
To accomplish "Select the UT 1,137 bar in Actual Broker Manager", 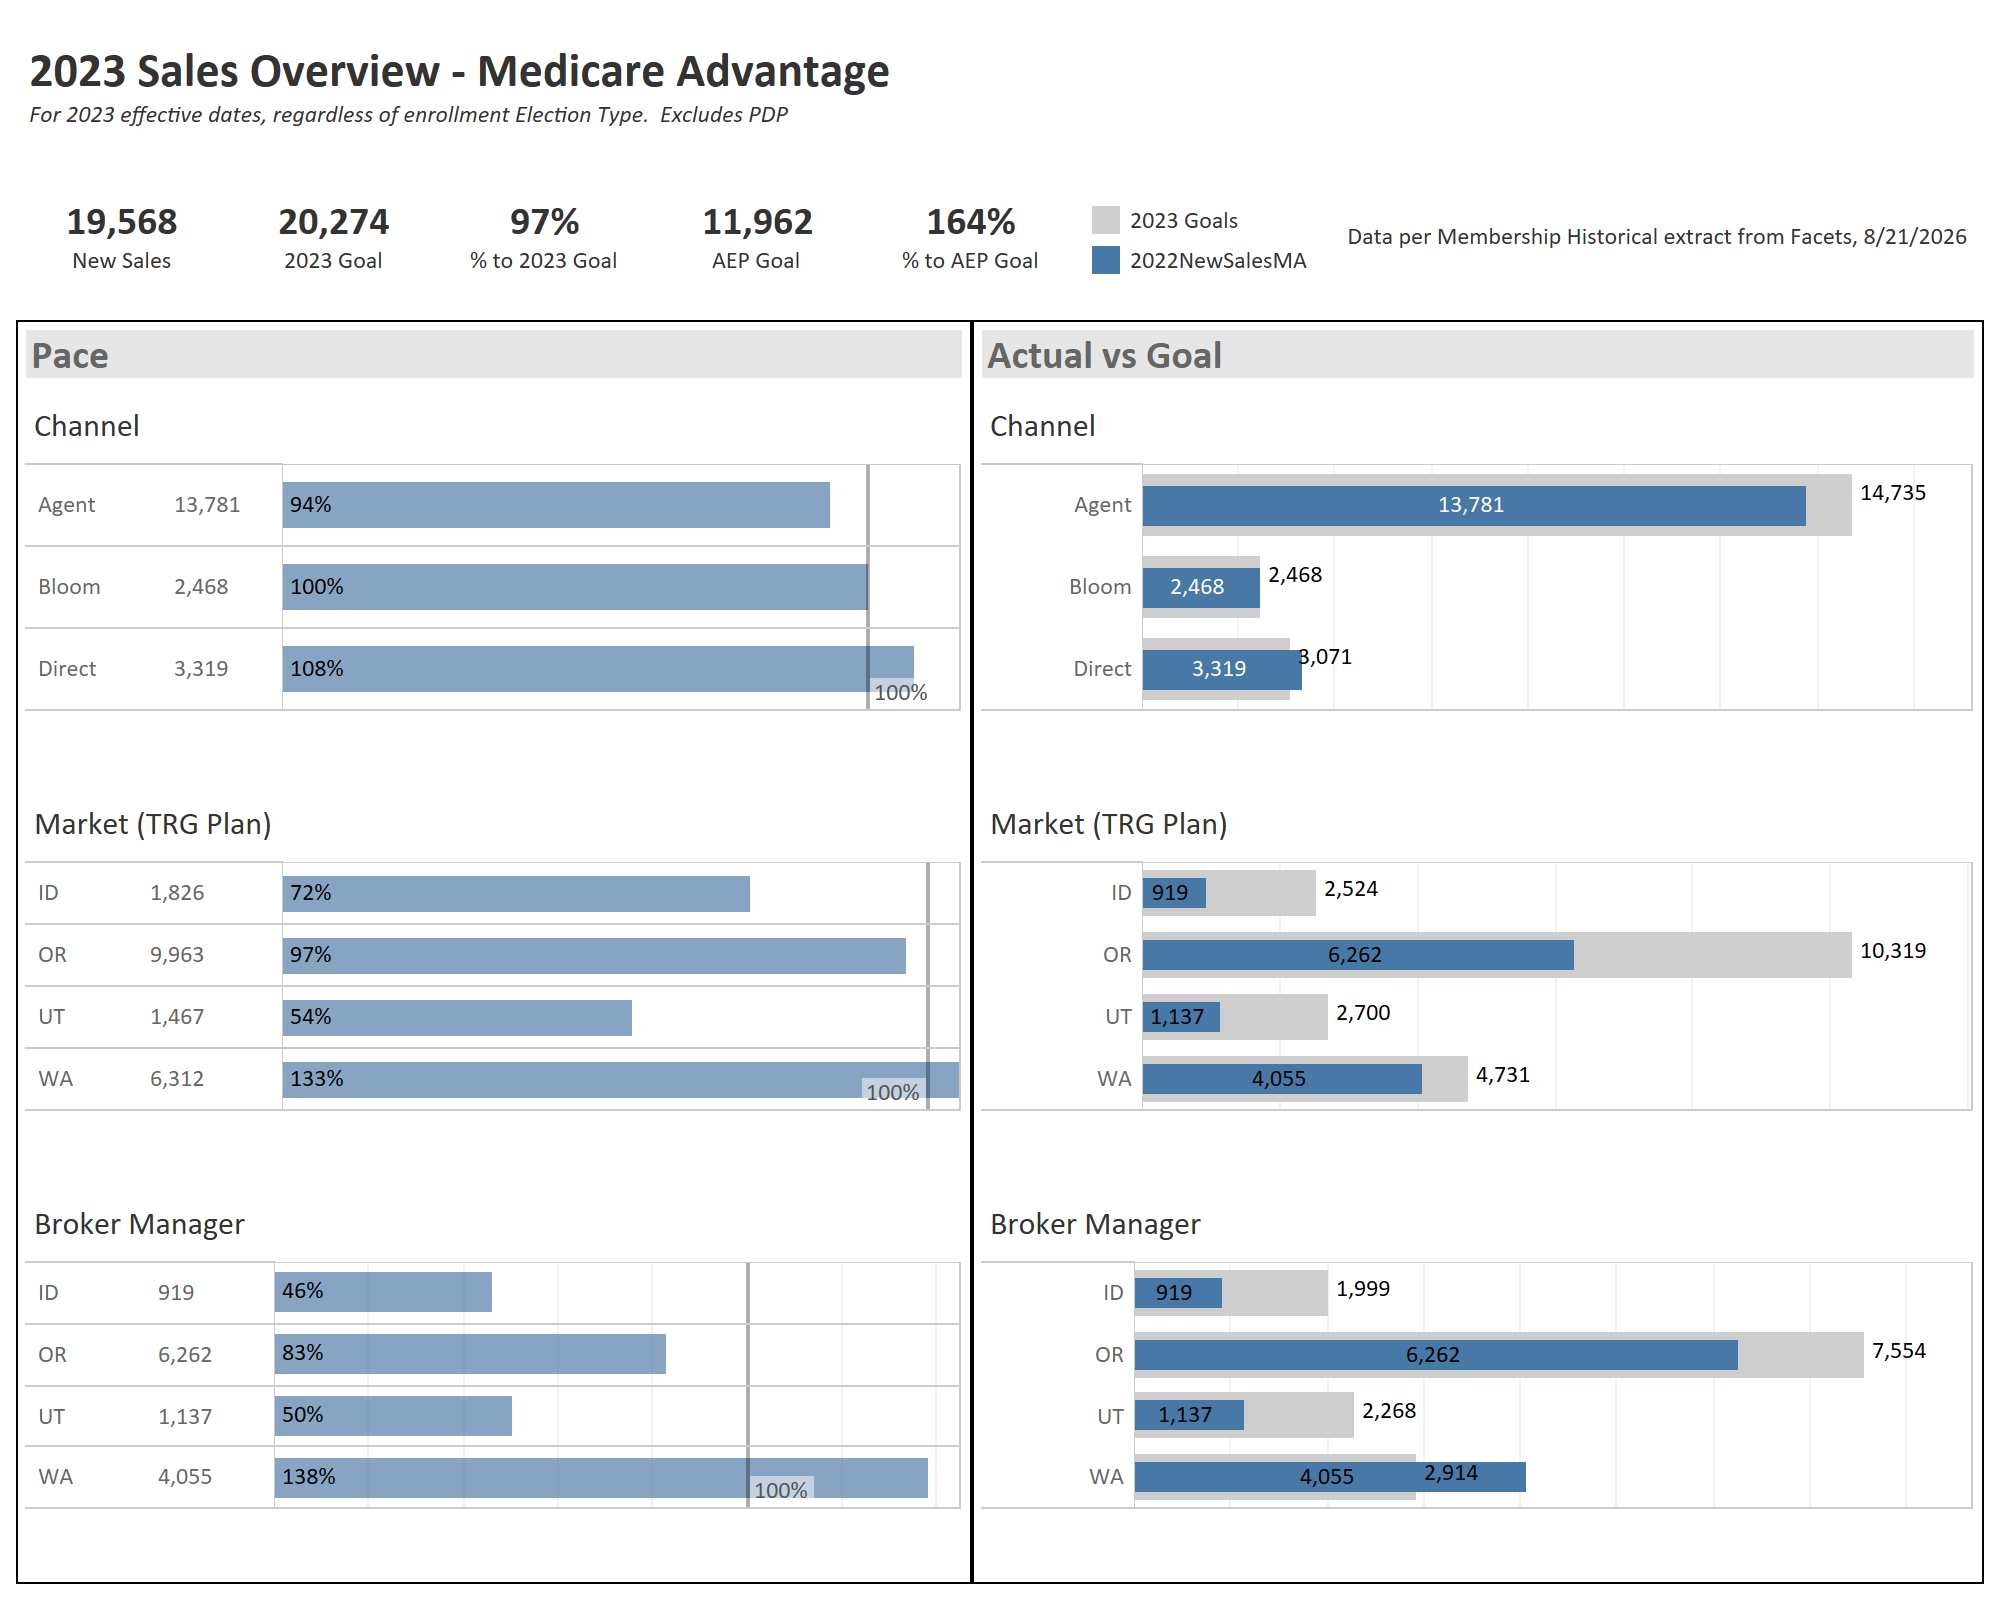I will (x=1189, y=1415).
